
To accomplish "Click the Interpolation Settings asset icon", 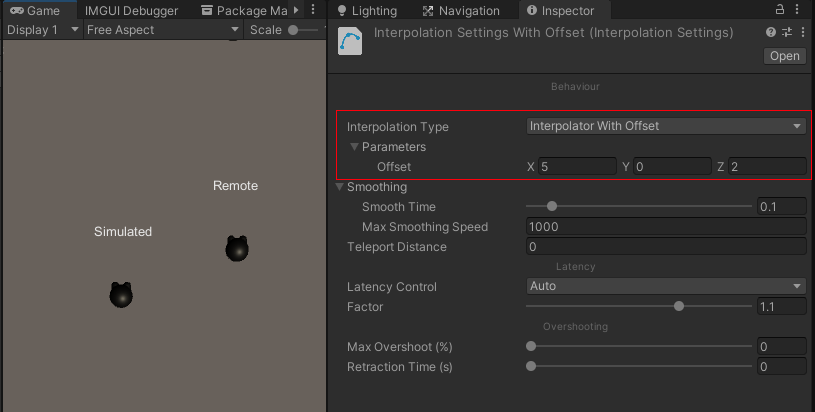I will point(350,43).
